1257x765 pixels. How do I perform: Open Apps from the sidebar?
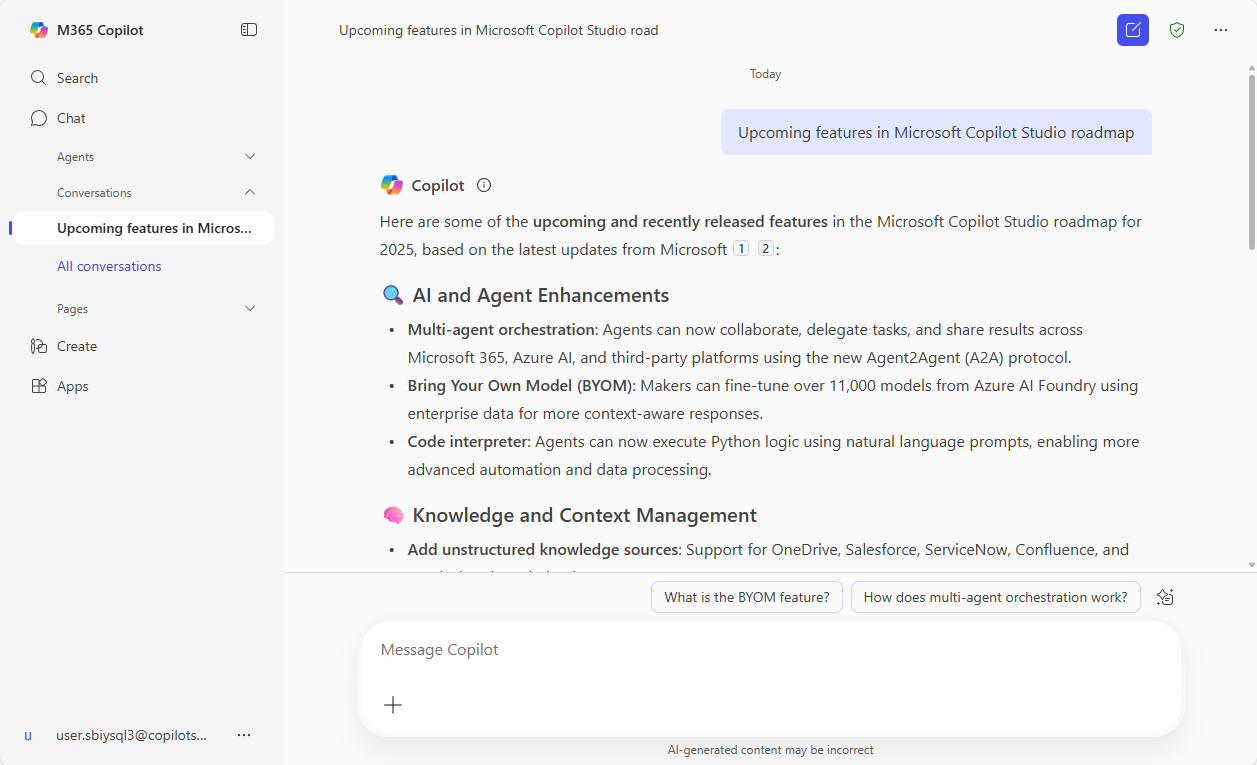pos(72,386)
